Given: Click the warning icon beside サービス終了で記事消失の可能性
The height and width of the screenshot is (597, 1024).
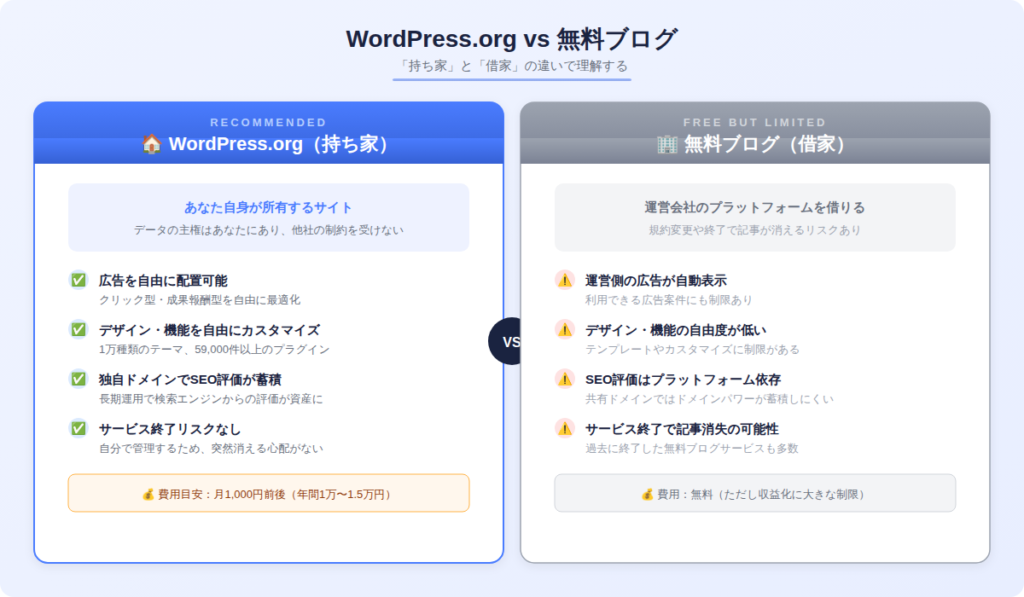Looking at the screenshot, I should pyautogui.click(x=564, y=428).
